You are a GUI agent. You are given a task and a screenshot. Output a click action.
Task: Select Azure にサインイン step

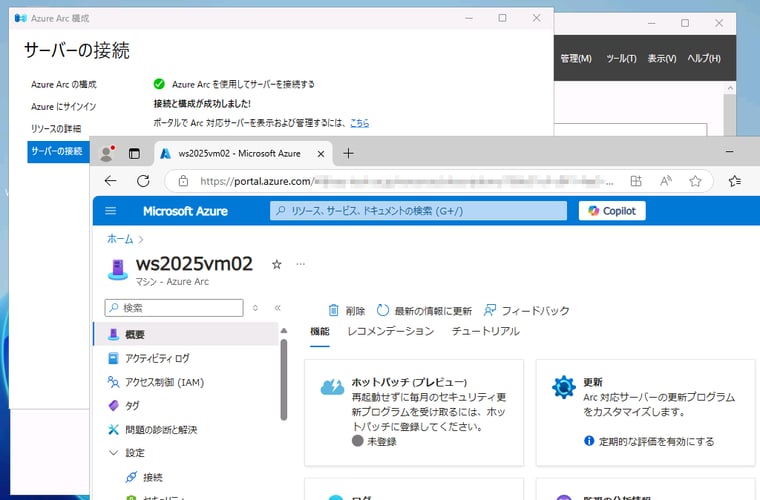pos(63,107)
